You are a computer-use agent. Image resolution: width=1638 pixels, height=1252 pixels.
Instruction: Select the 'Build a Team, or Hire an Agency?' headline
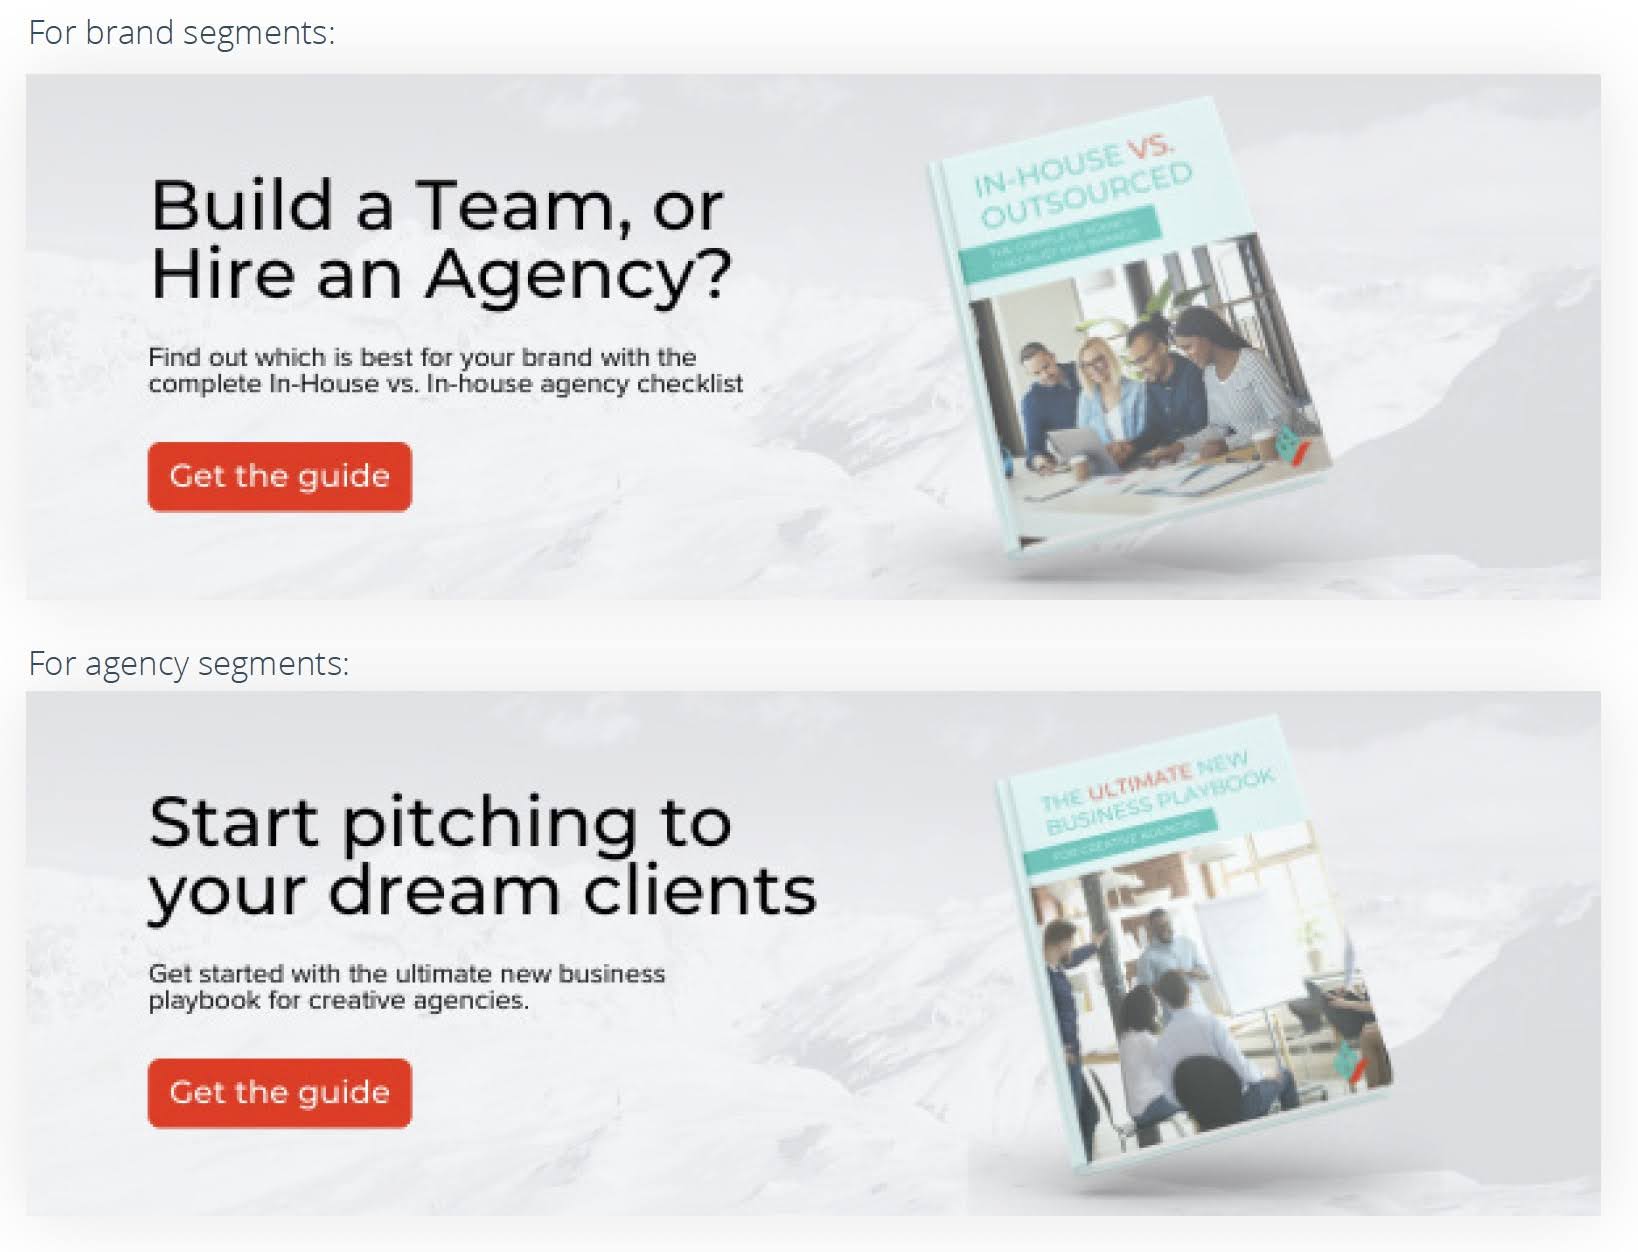(441, 239)
